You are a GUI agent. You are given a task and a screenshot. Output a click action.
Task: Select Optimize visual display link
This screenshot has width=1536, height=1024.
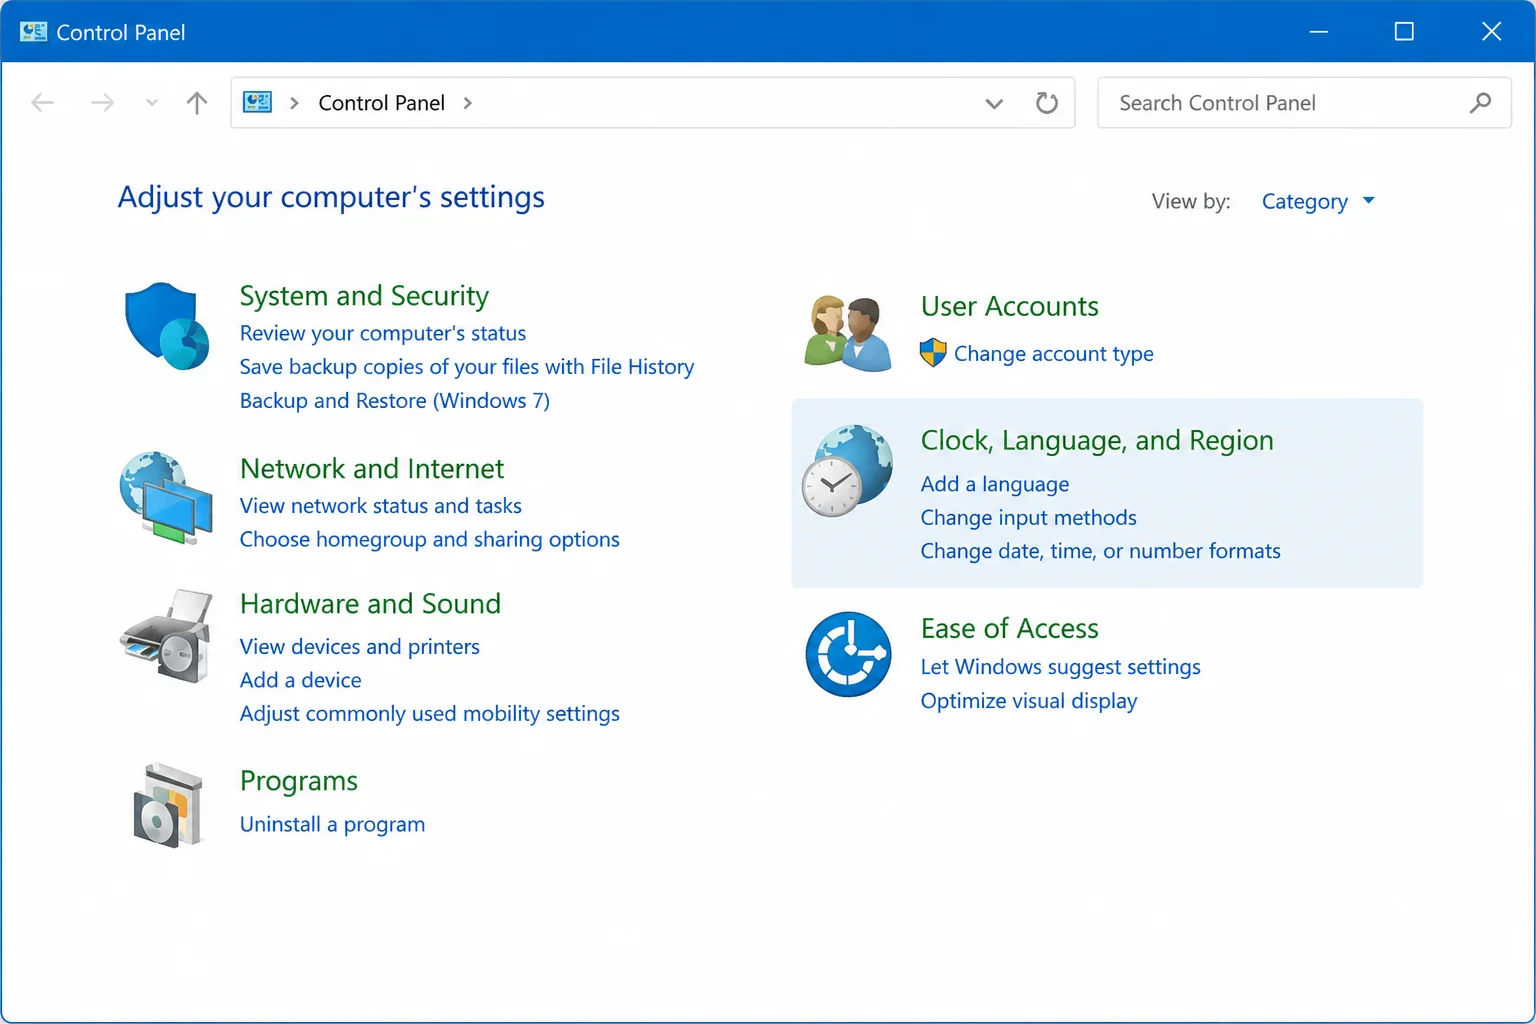tap(1029, 701)
